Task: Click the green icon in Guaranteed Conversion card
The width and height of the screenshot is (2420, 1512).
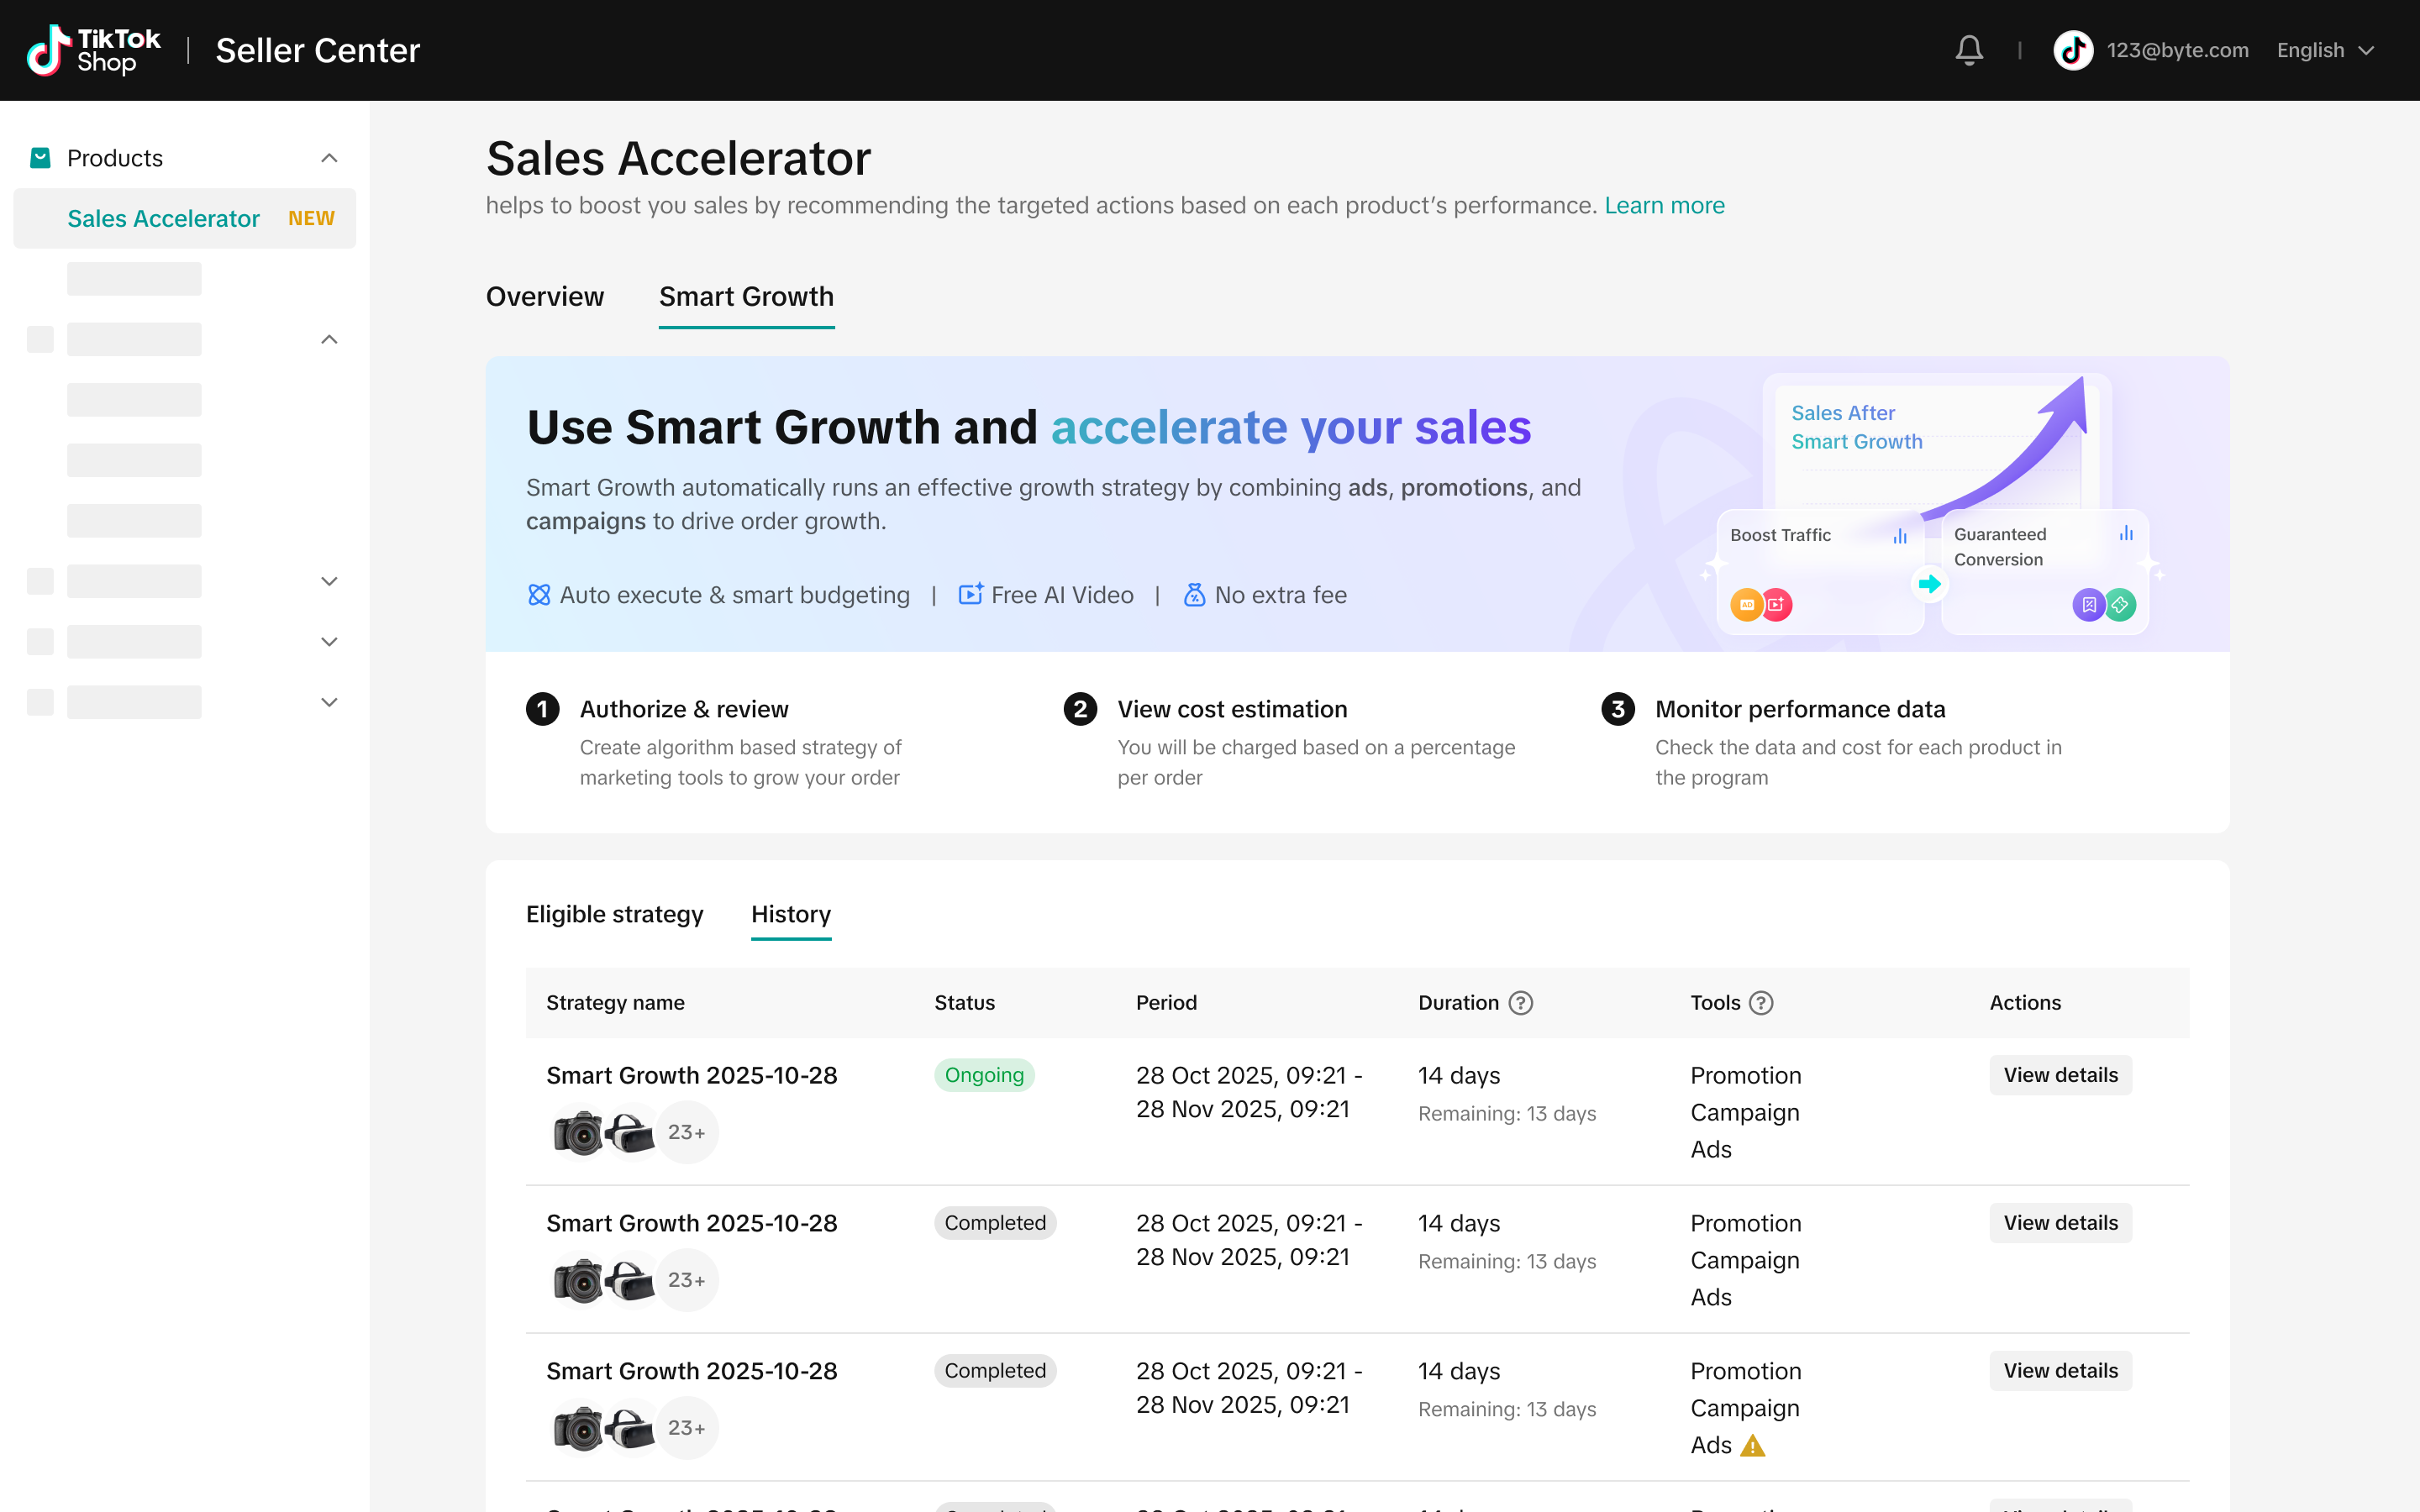Action: point(2120,604)
